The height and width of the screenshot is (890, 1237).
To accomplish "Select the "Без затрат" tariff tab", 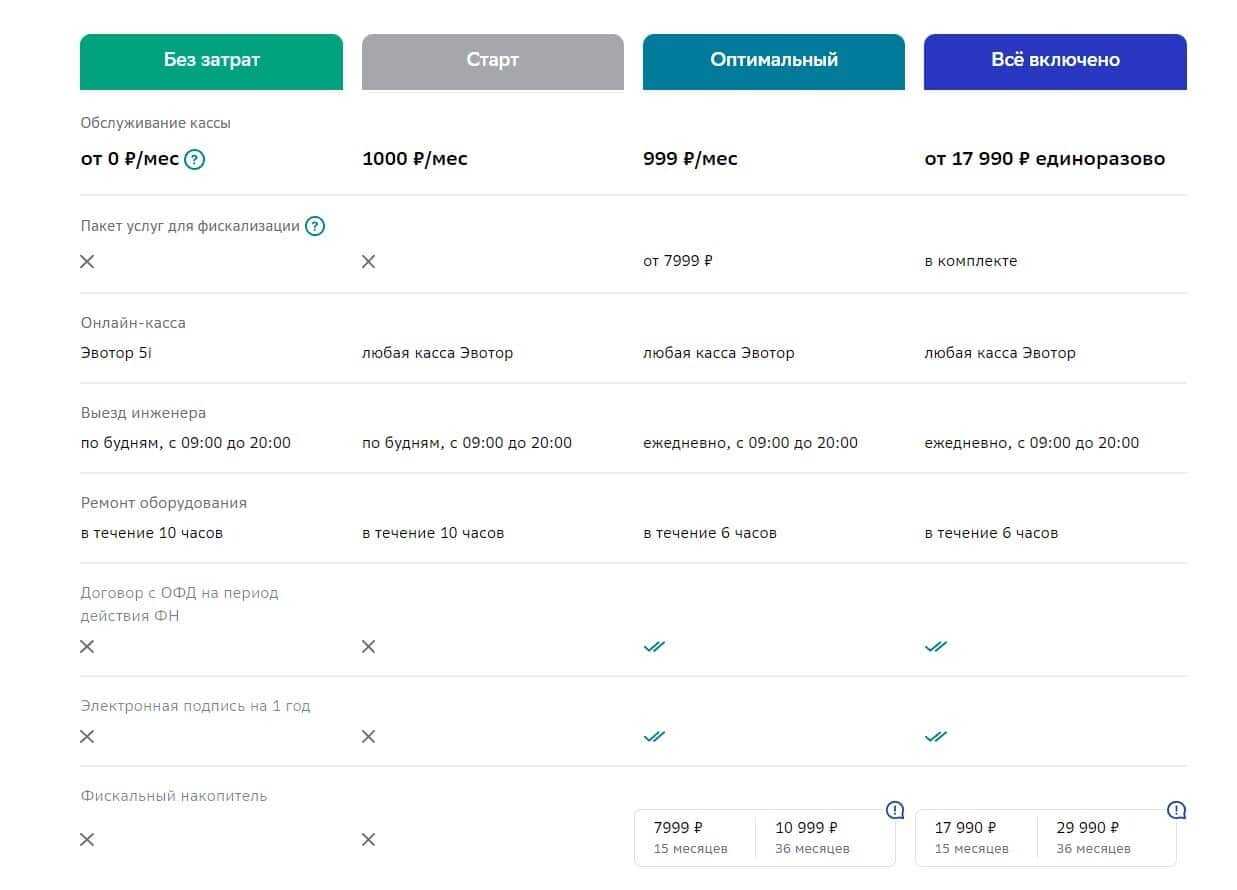I will (x=211, y=61).
